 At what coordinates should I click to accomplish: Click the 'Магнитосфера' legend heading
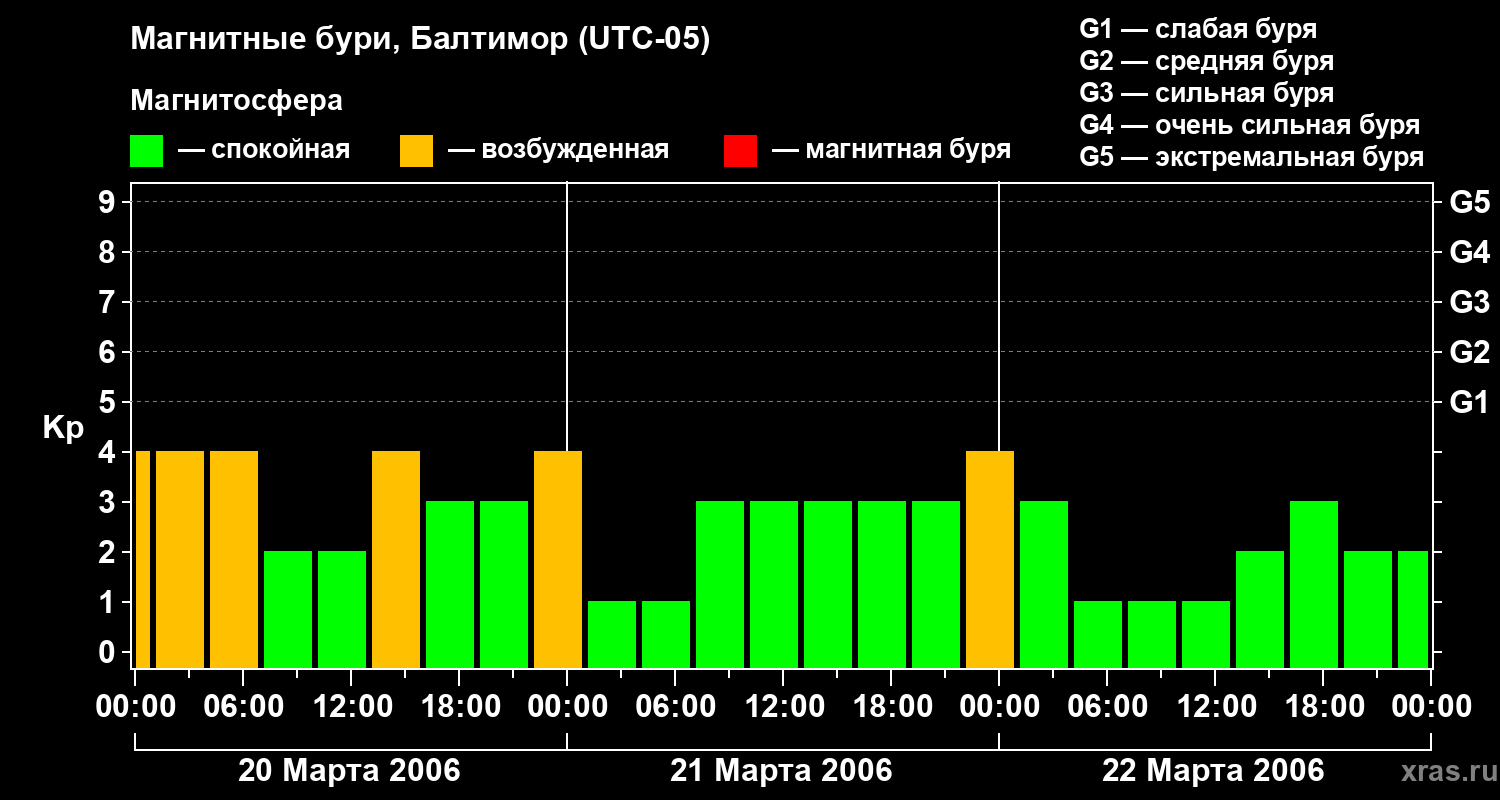tap(236, 101)
